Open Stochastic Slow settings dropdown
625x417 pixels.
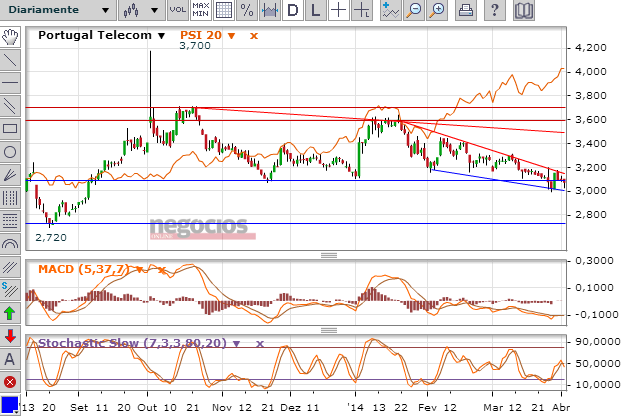coord(236,344)
